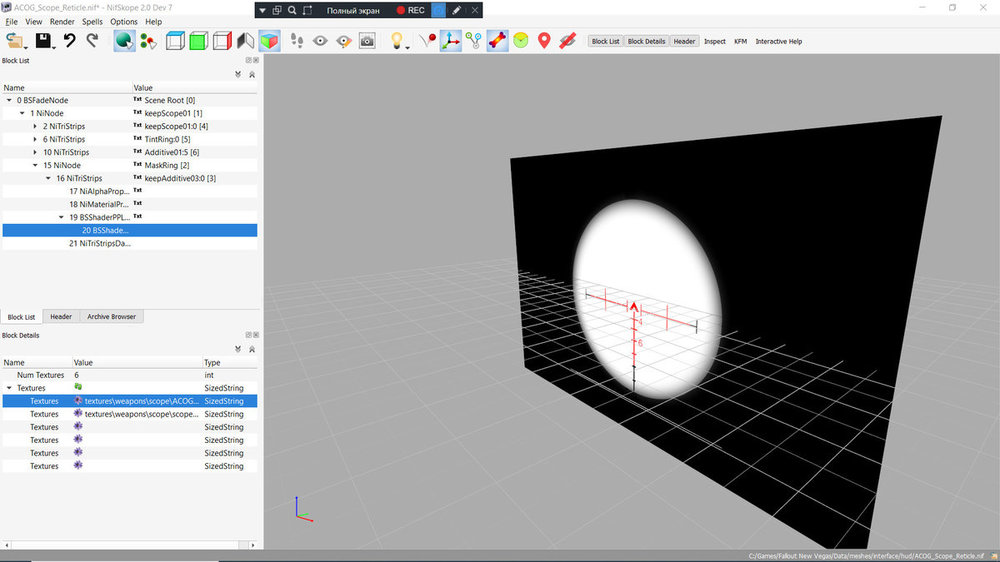
Task: Click the Save floppy disk icon
Action: click(x=43, y=41)
